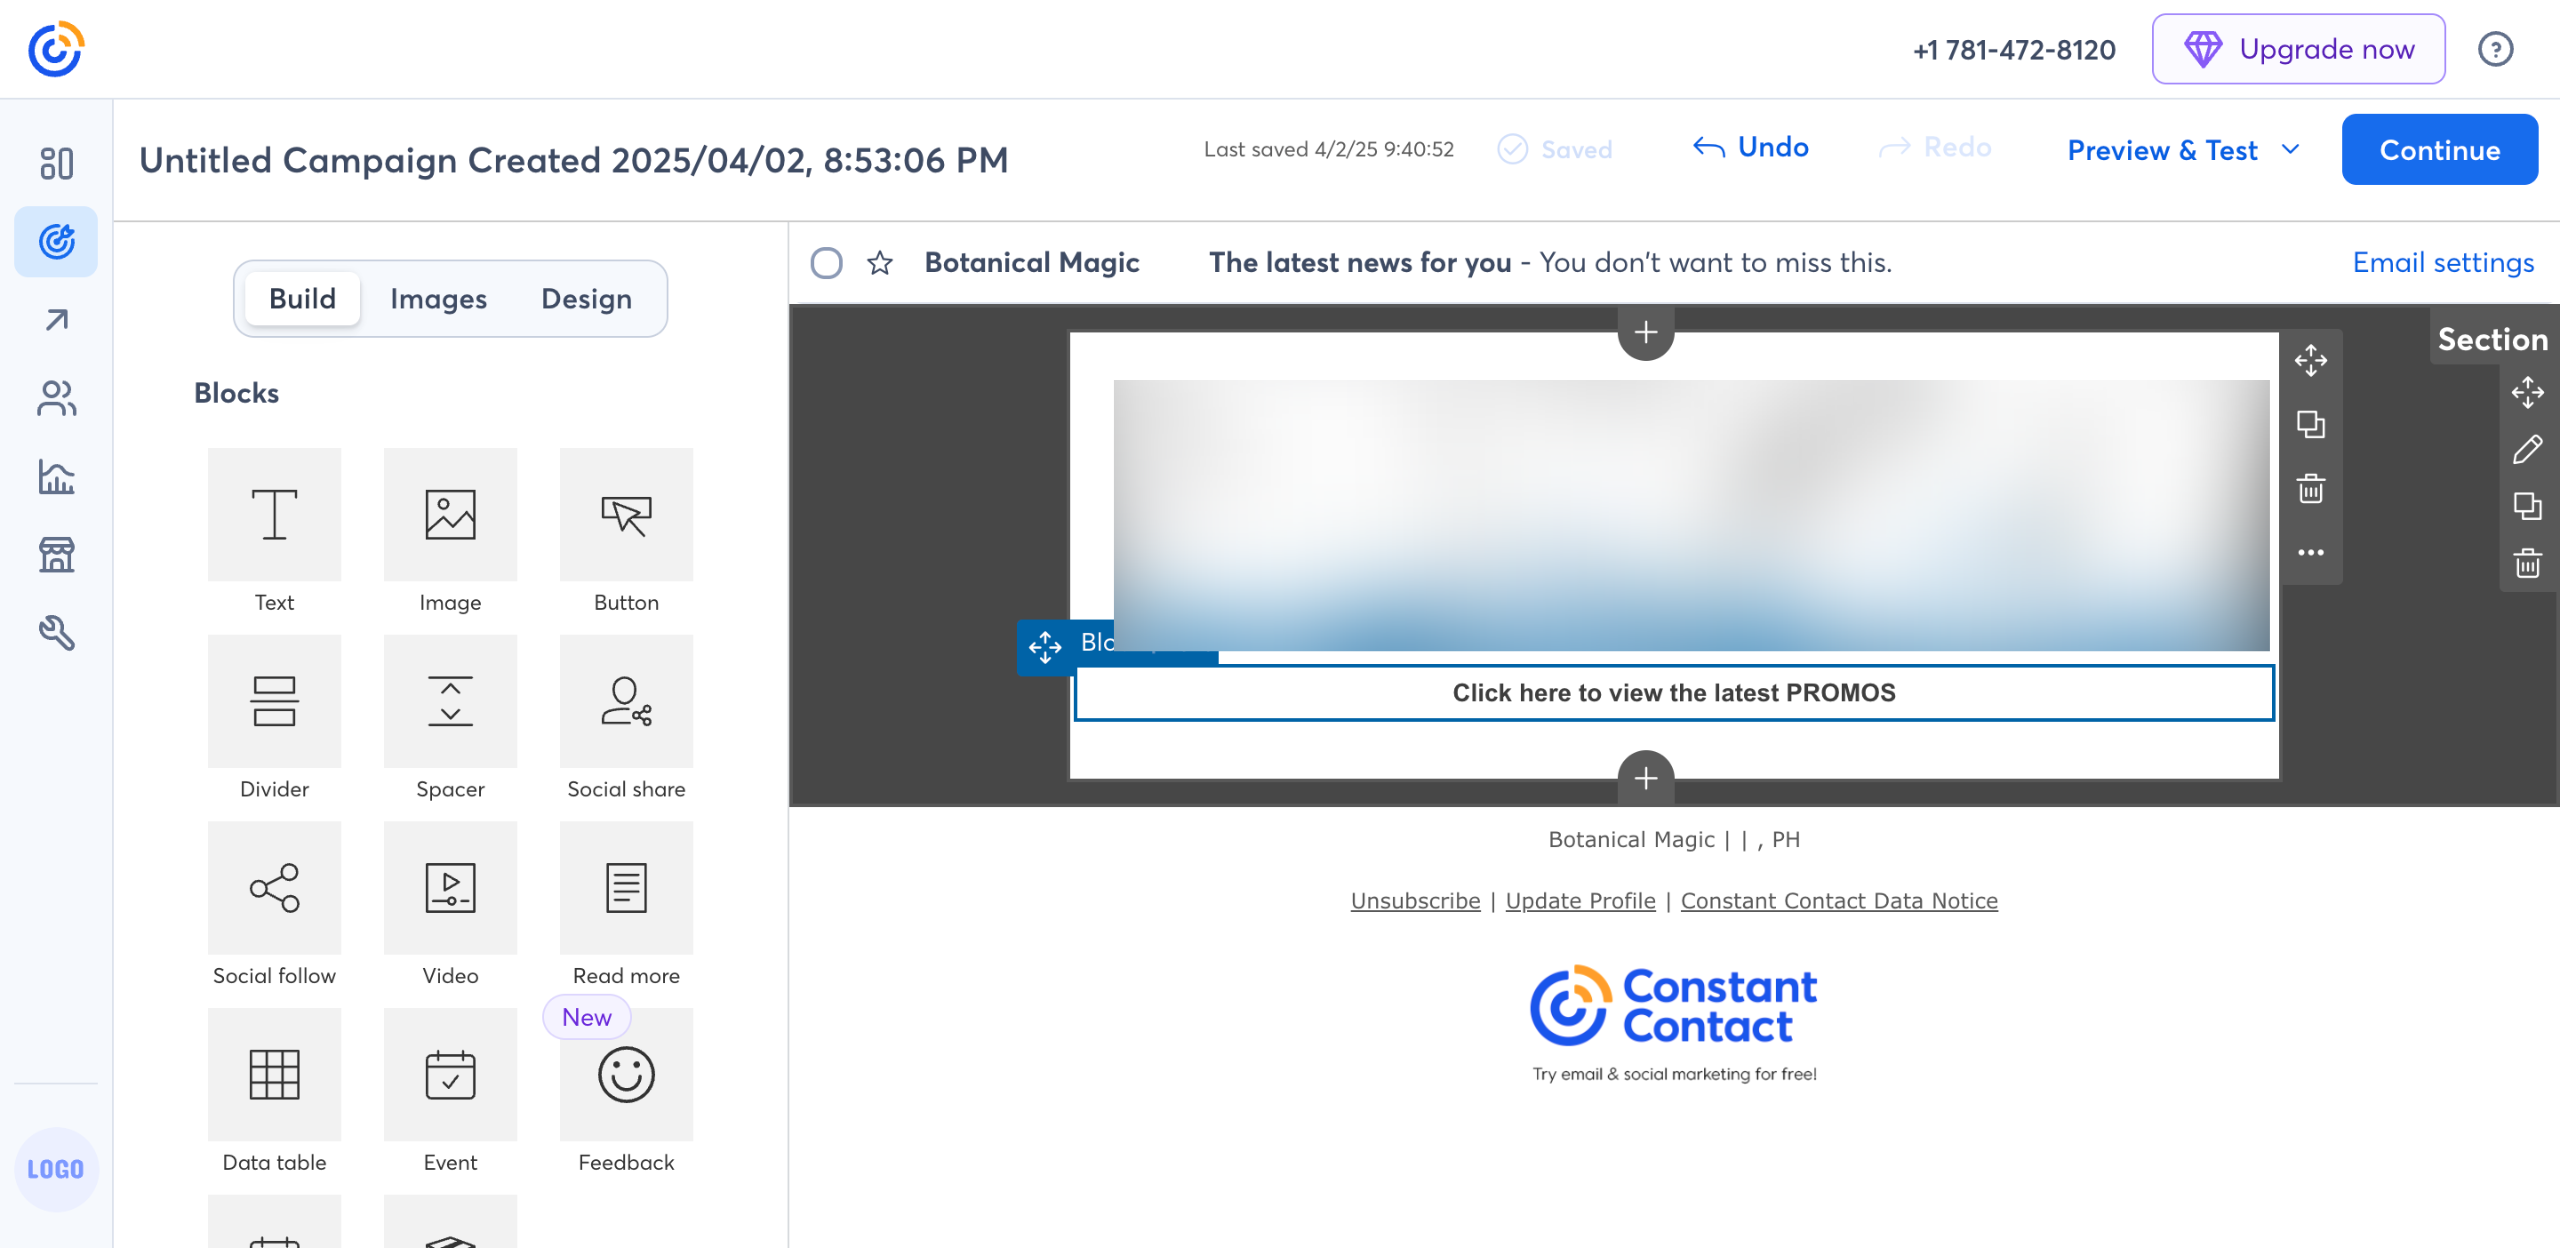Click the Constant Contact logo at top left
The width and height of the screenshot is (2560, 1248).
[56, 49]
